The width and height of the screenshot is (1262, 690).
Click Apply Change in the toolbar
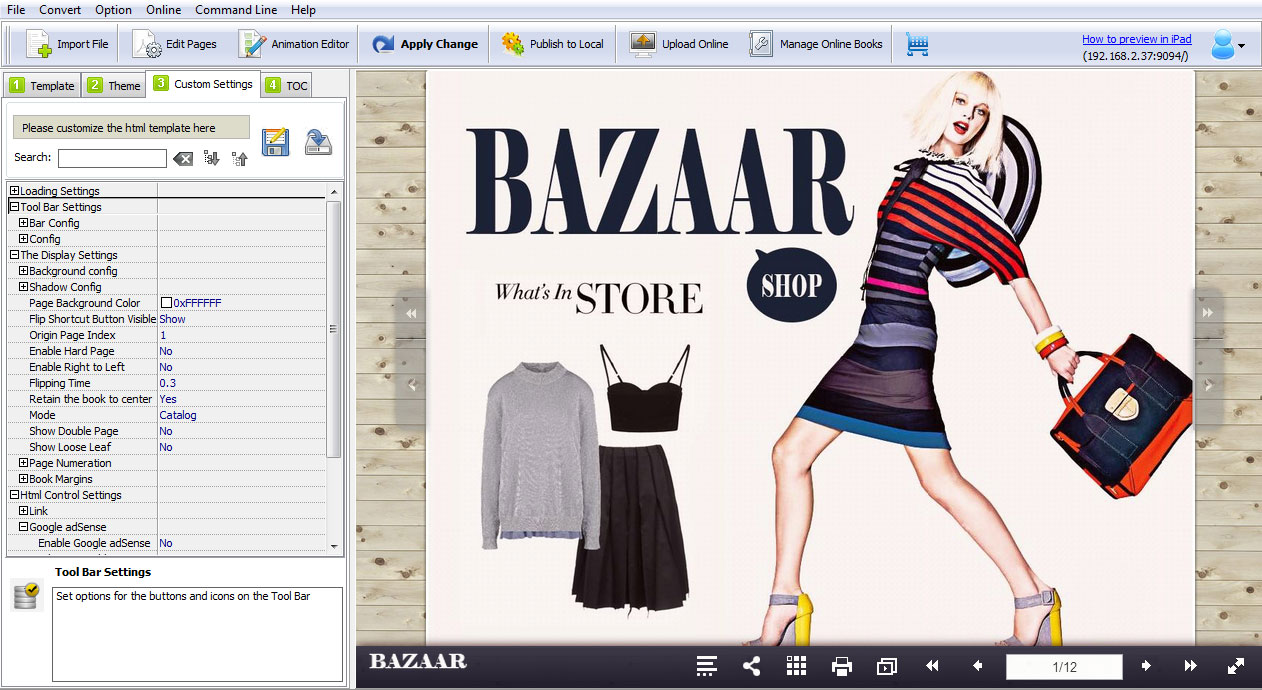tap(425, 44)
